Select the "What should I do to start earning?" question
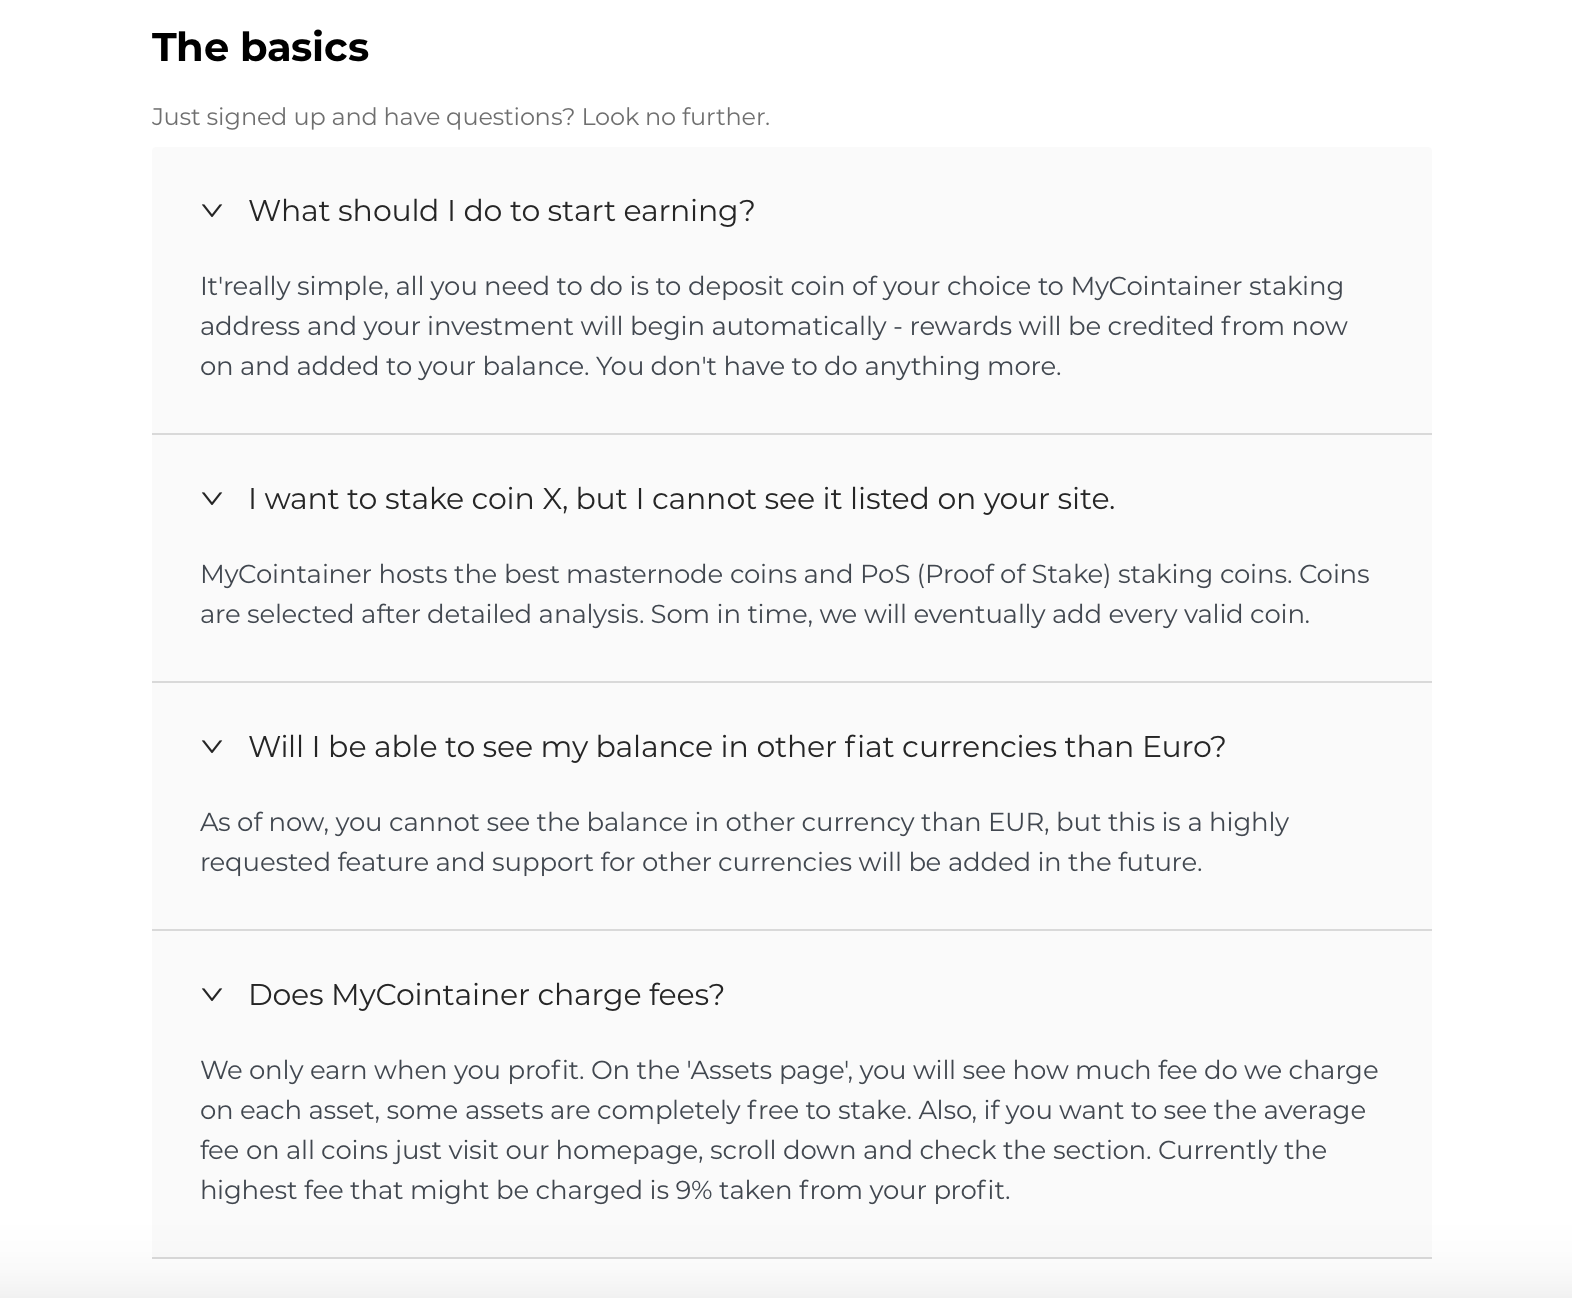This screenshot has height=1298, width=1572. click(501, 211)
